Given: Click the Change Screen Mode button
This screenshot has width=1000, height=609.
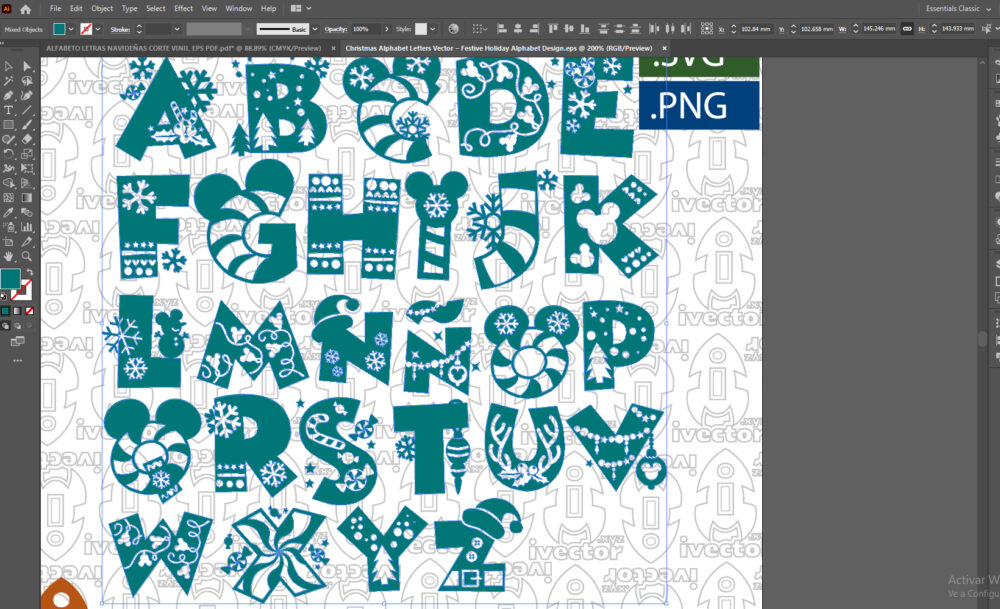Looking at the screenshot, I should 17,342.
